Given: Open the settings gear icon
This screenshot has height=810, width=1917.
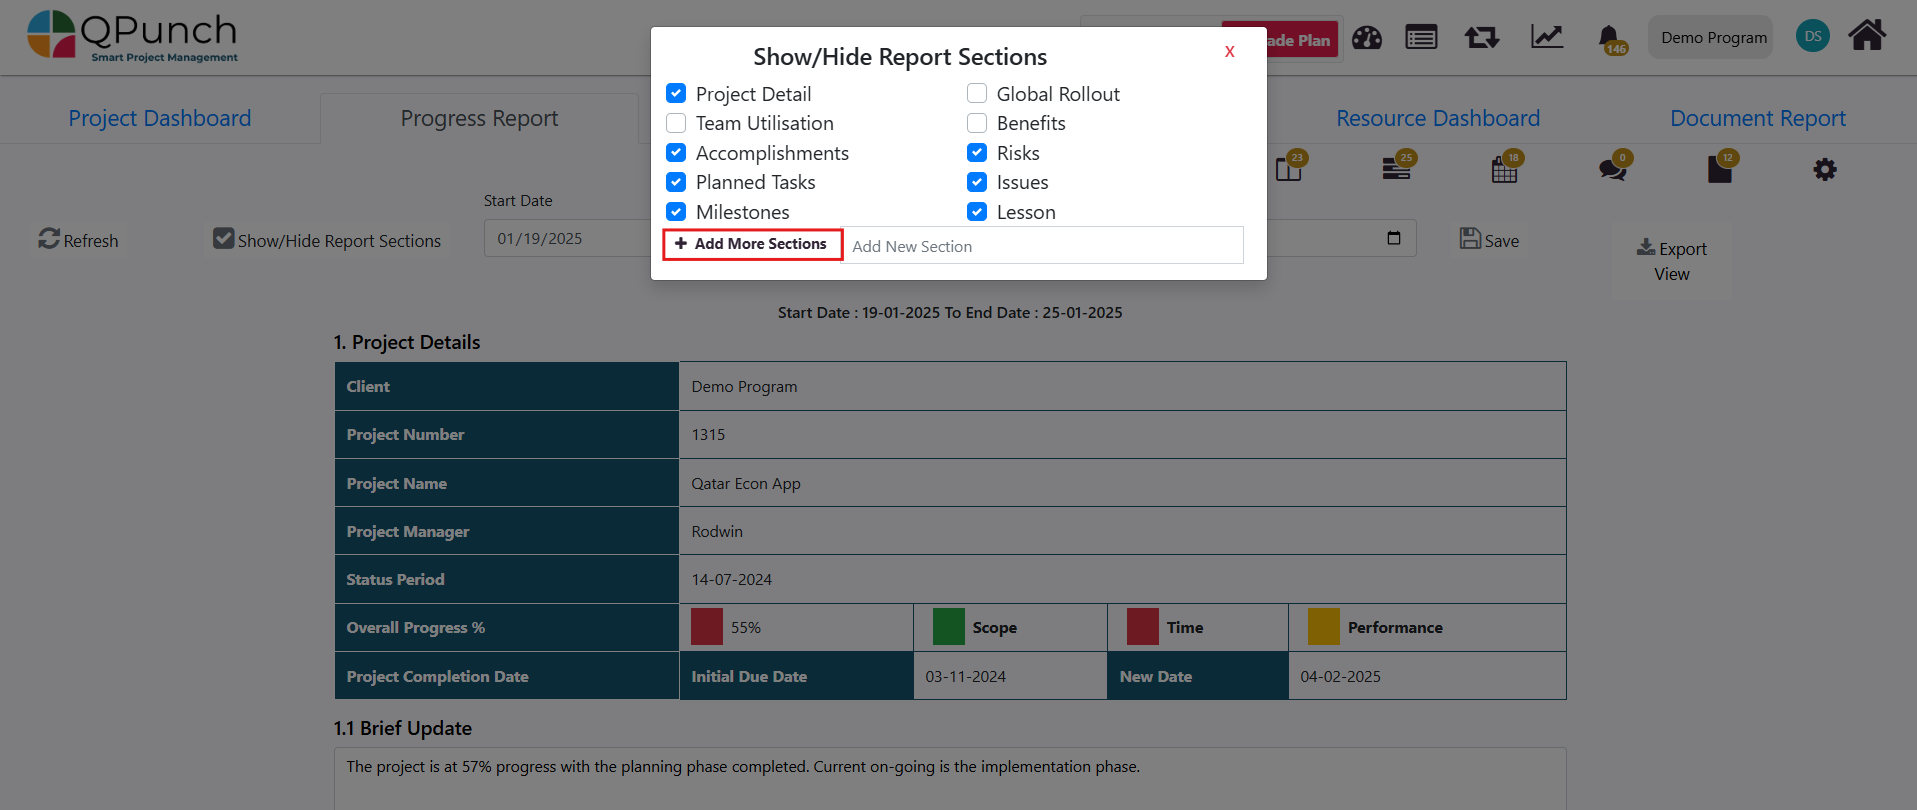Looking at the screenshot, I should pyautogui.click(x=1824, y=170).
